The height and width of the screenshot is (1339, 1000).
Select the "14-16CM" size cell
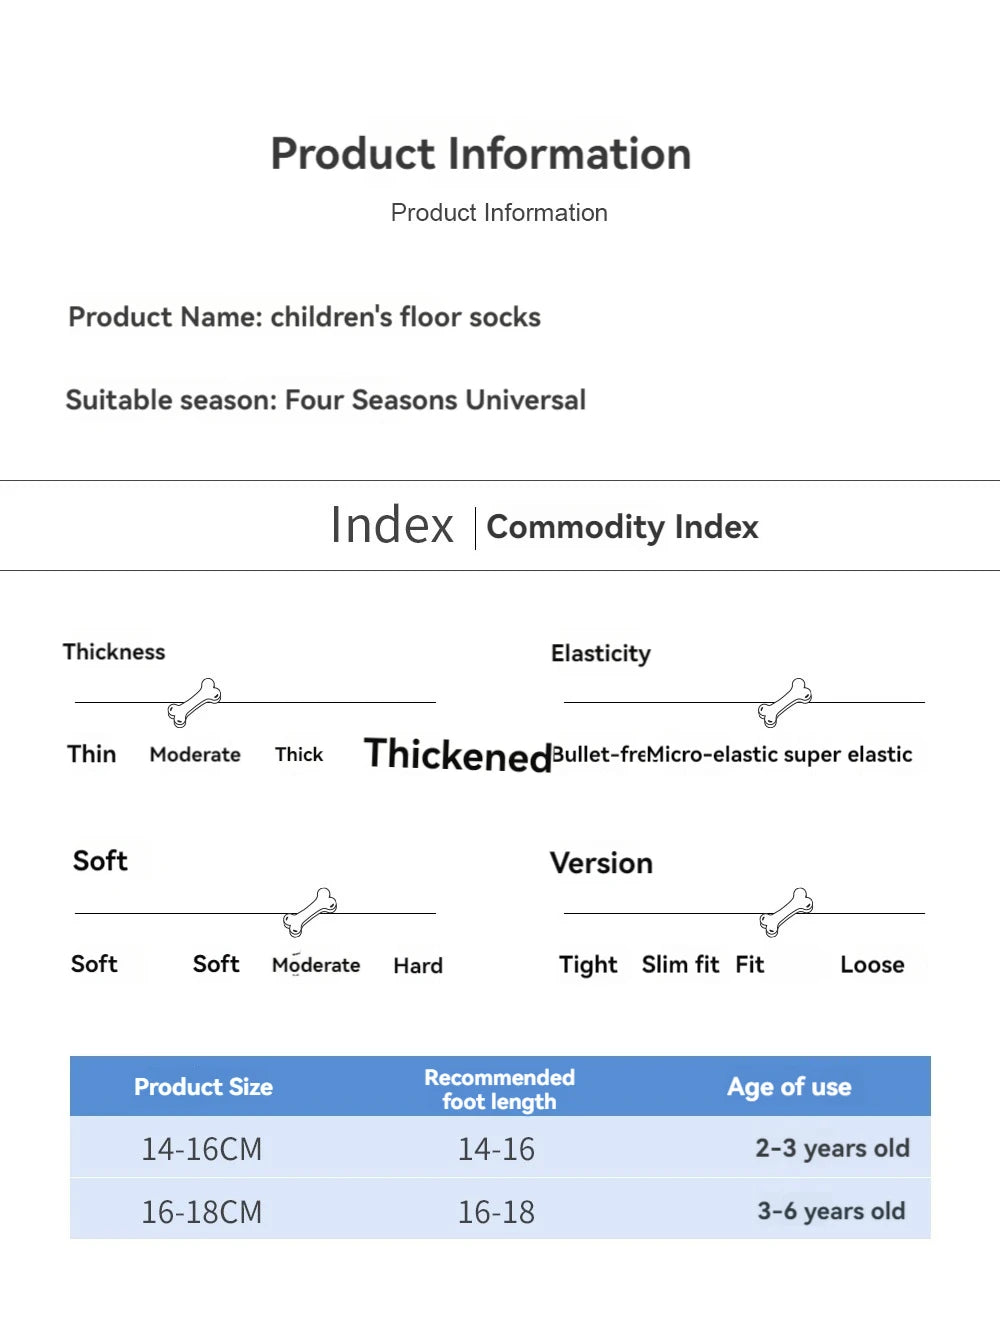(202, 1149)
